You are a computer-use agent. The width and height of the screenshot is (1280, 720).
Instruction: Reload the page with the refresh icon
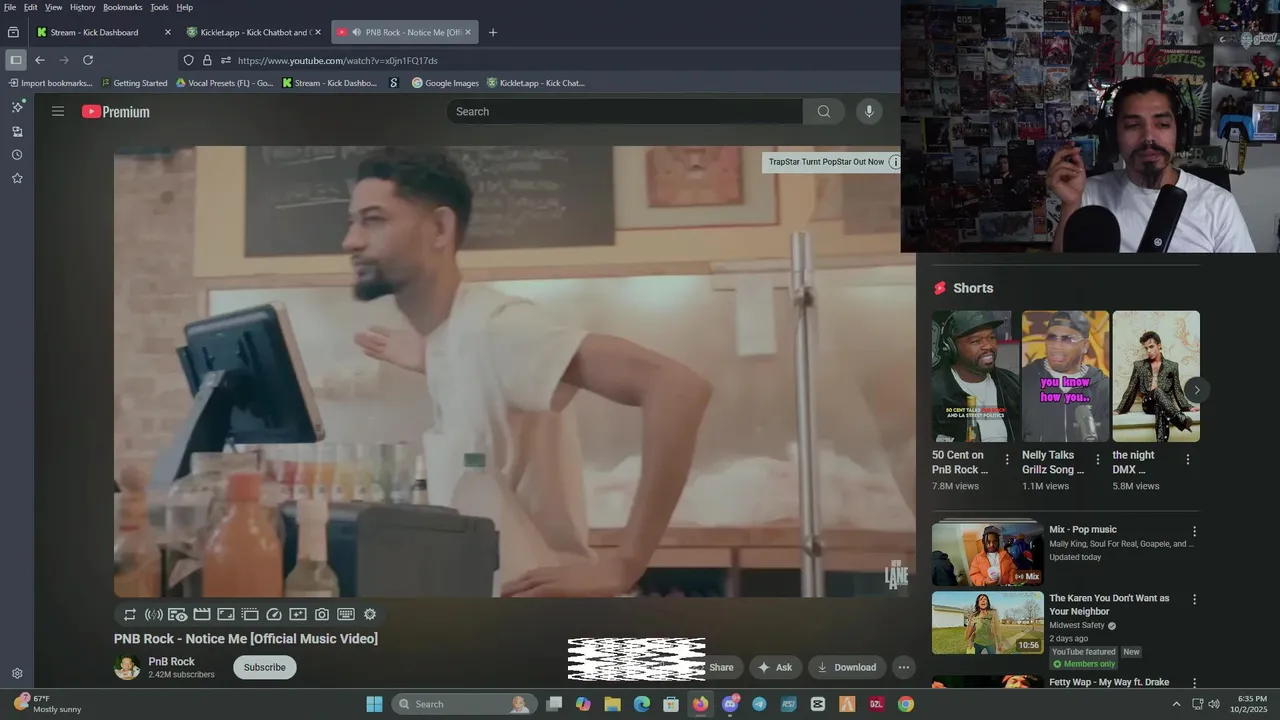pyautogui.click(x=88, y=60)
